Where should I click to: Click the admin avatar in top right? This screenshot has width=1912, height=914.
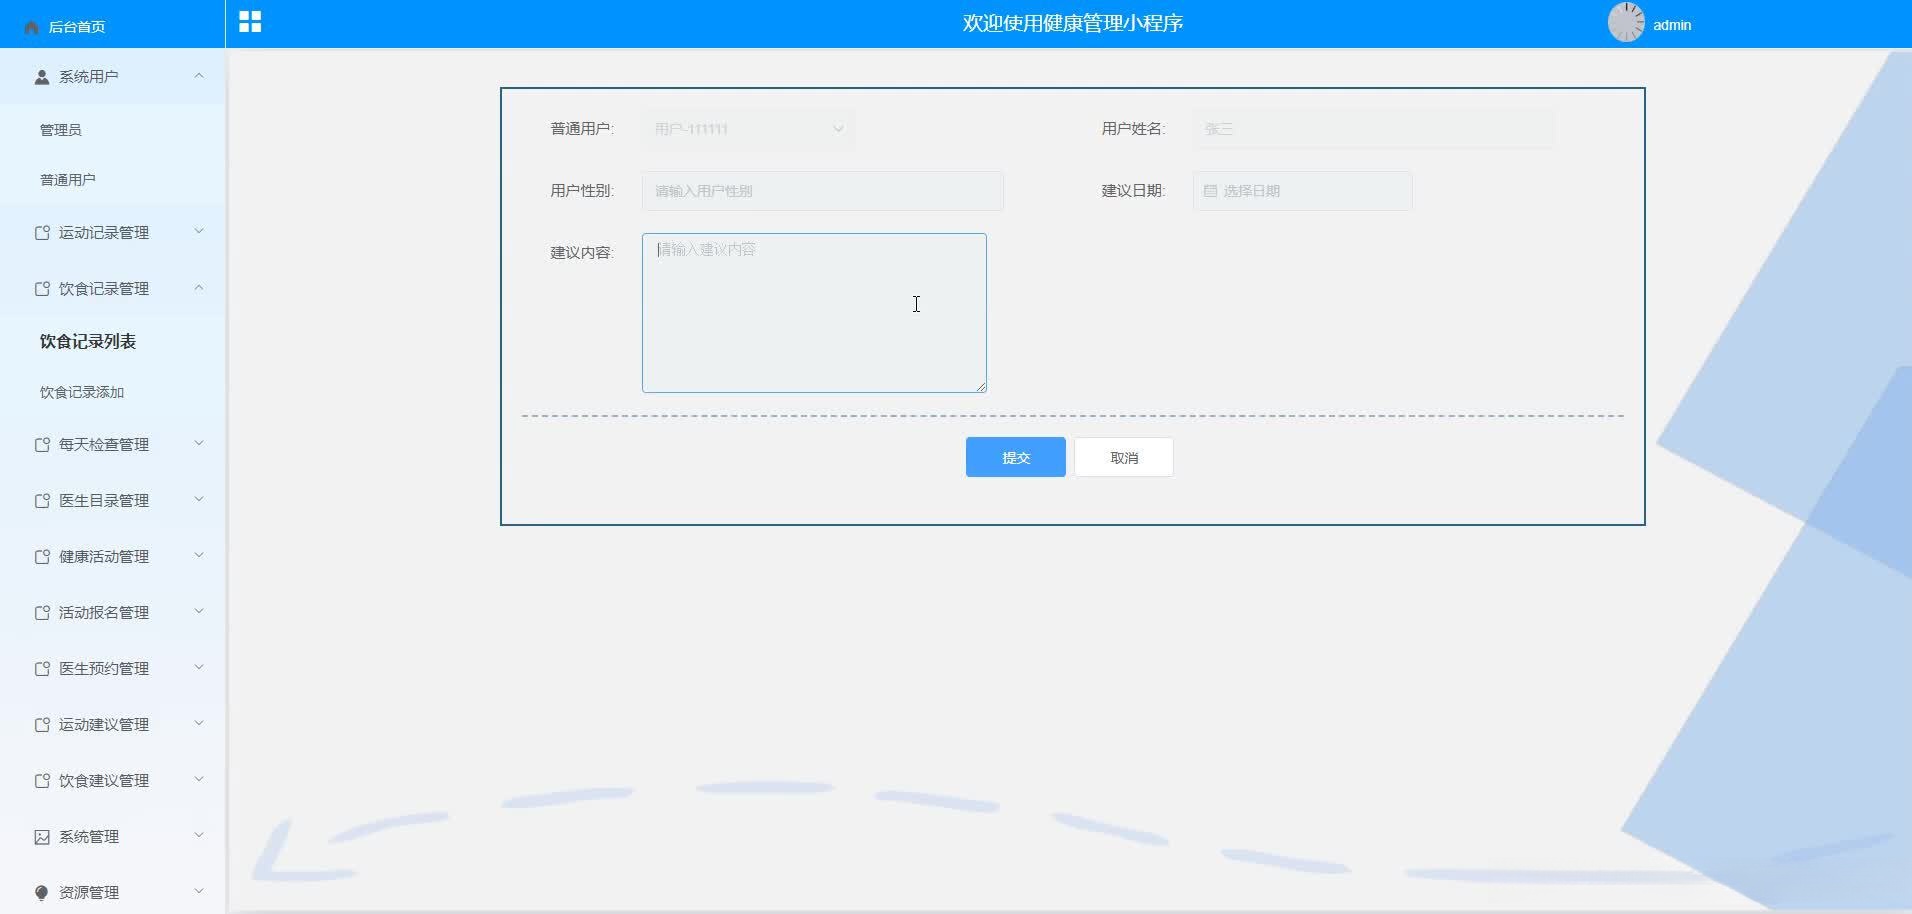[1627, 22]
